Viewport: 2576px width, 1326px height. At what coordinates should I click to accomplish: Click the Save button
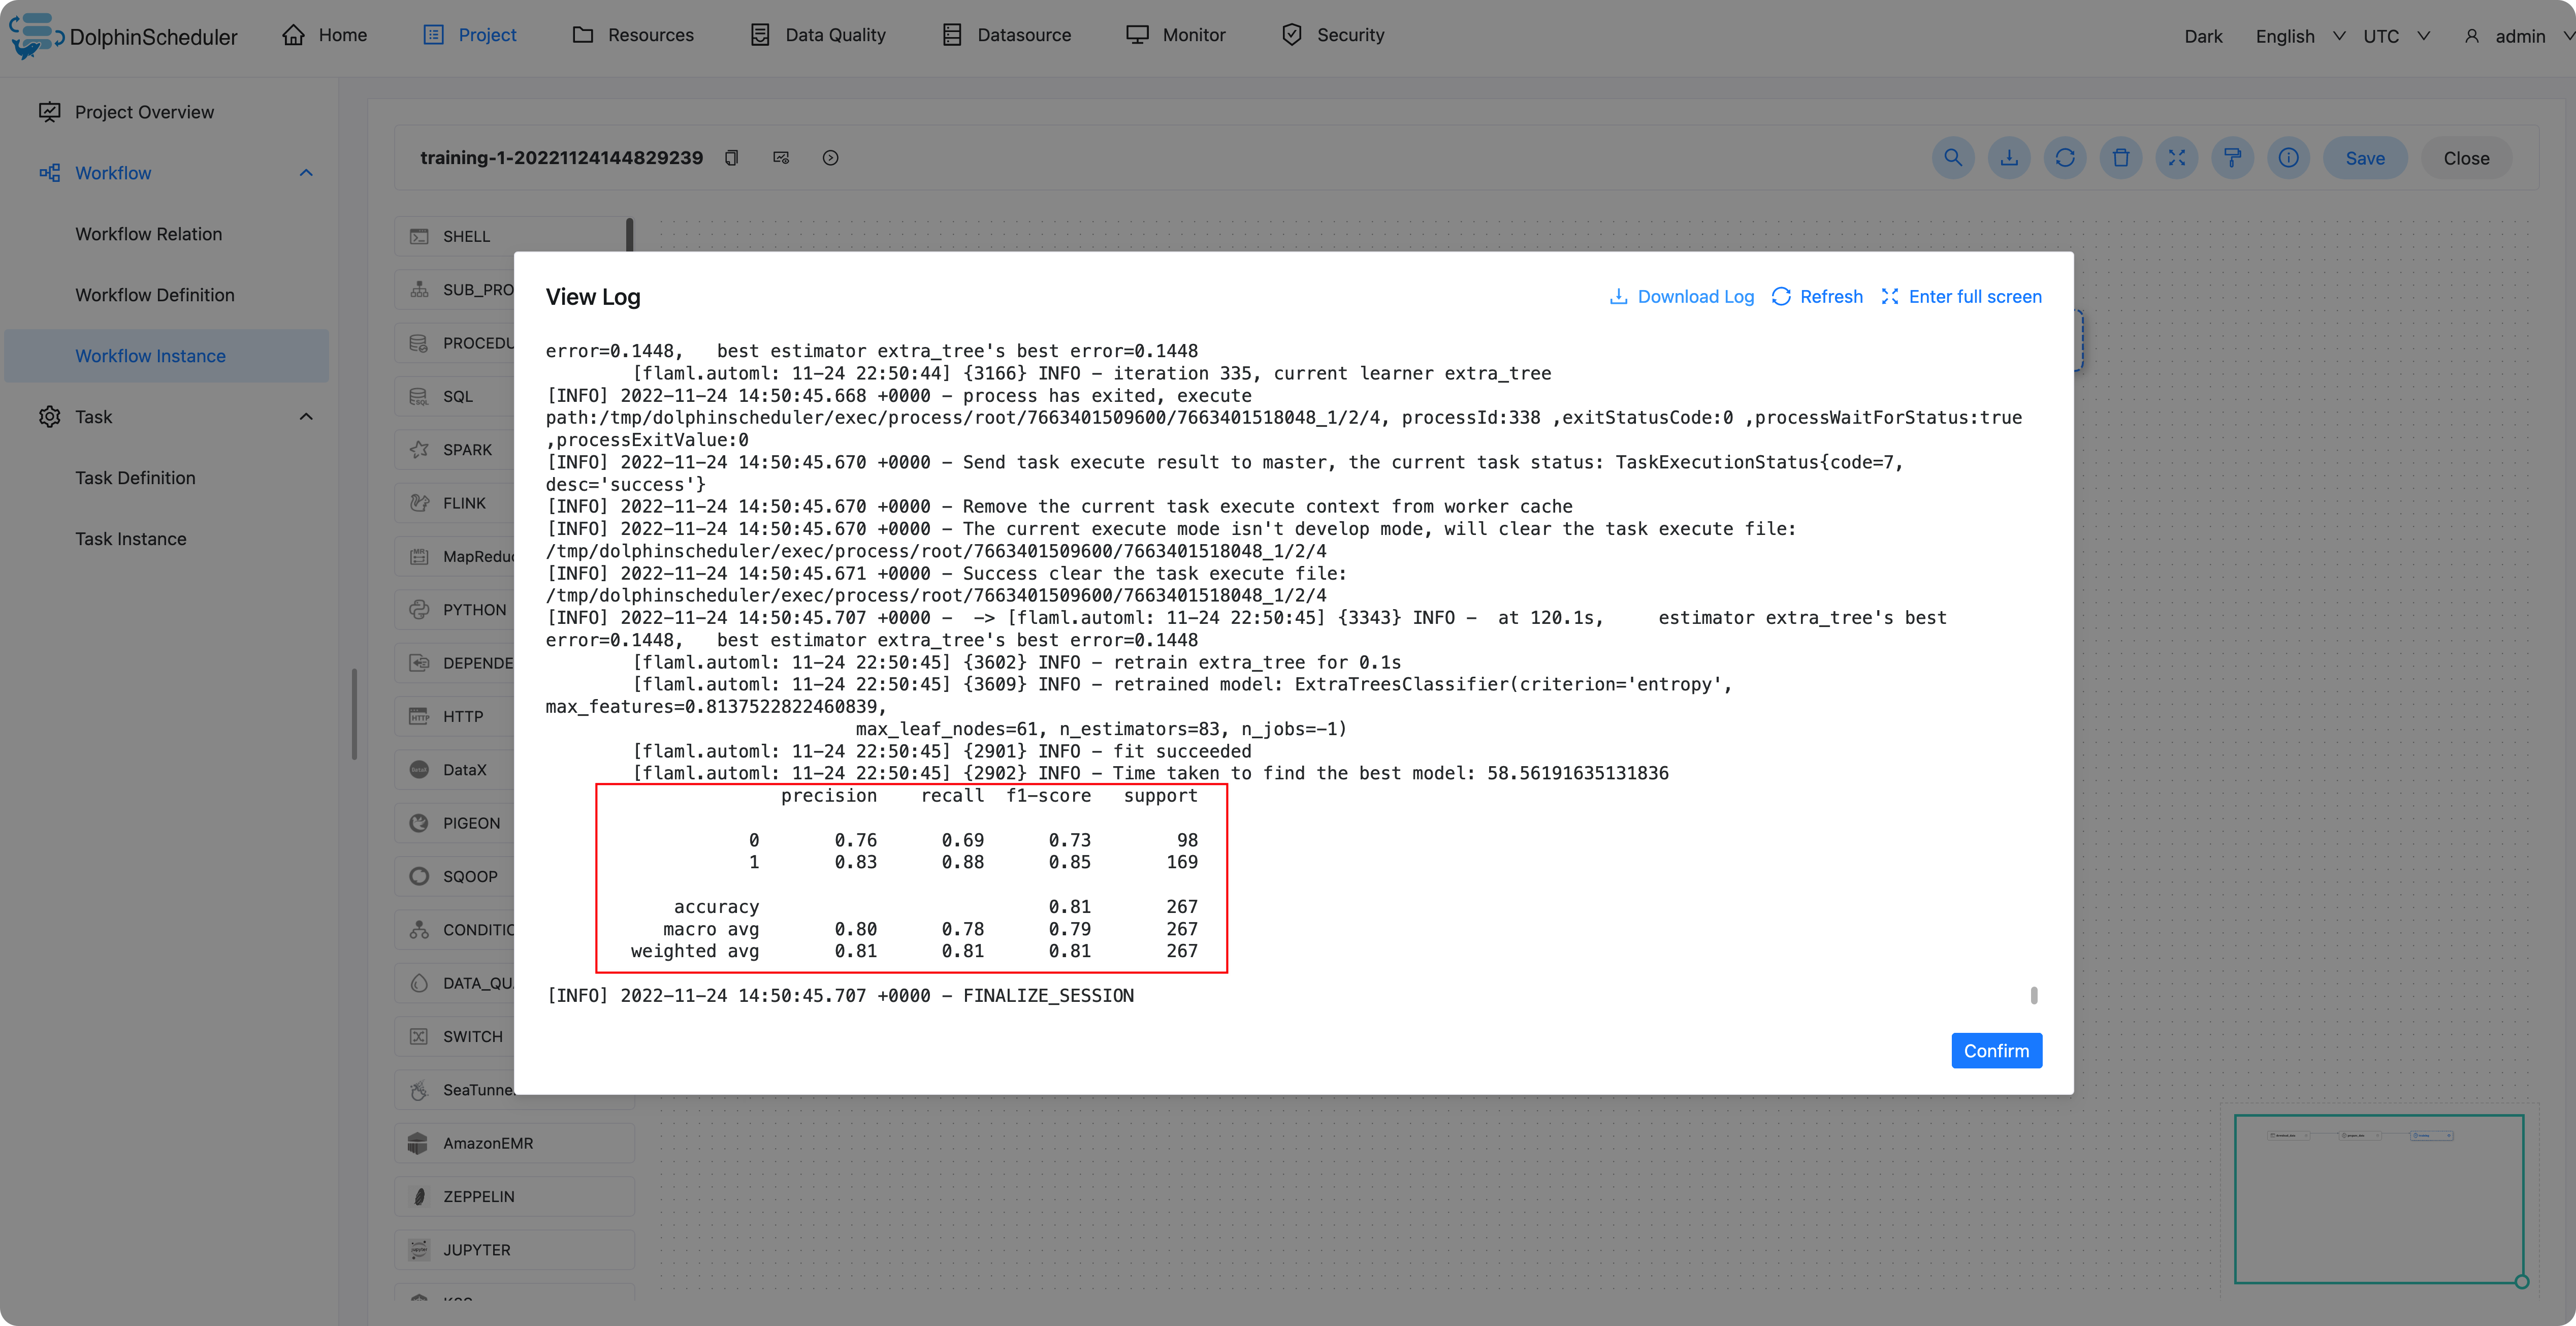point(2364,158)
